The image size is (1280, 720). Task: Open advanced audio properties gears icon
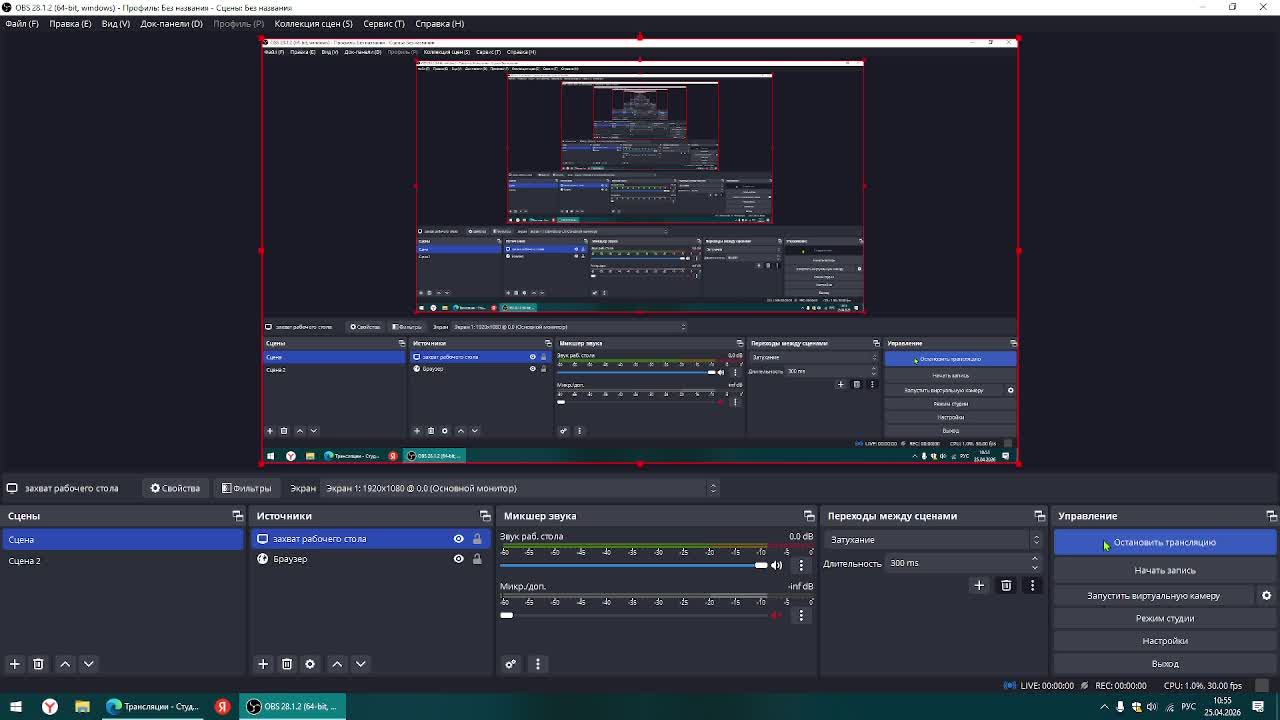(x=511, y=664)
